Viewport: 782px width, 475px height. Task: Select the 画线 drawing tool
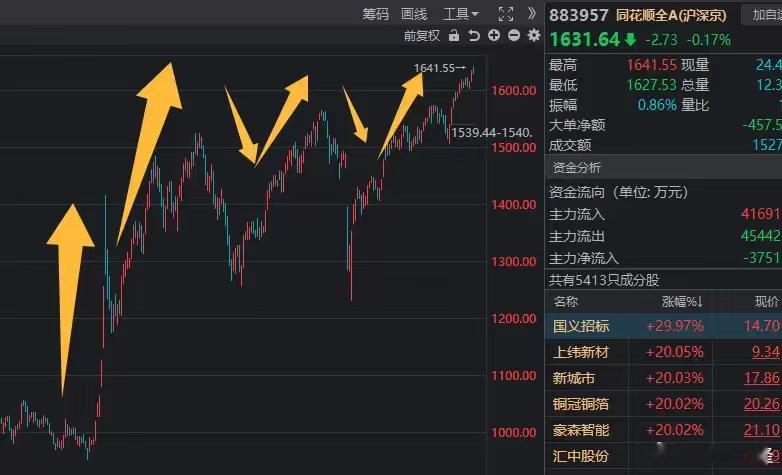pyautogui.click(x=414, y=14)
